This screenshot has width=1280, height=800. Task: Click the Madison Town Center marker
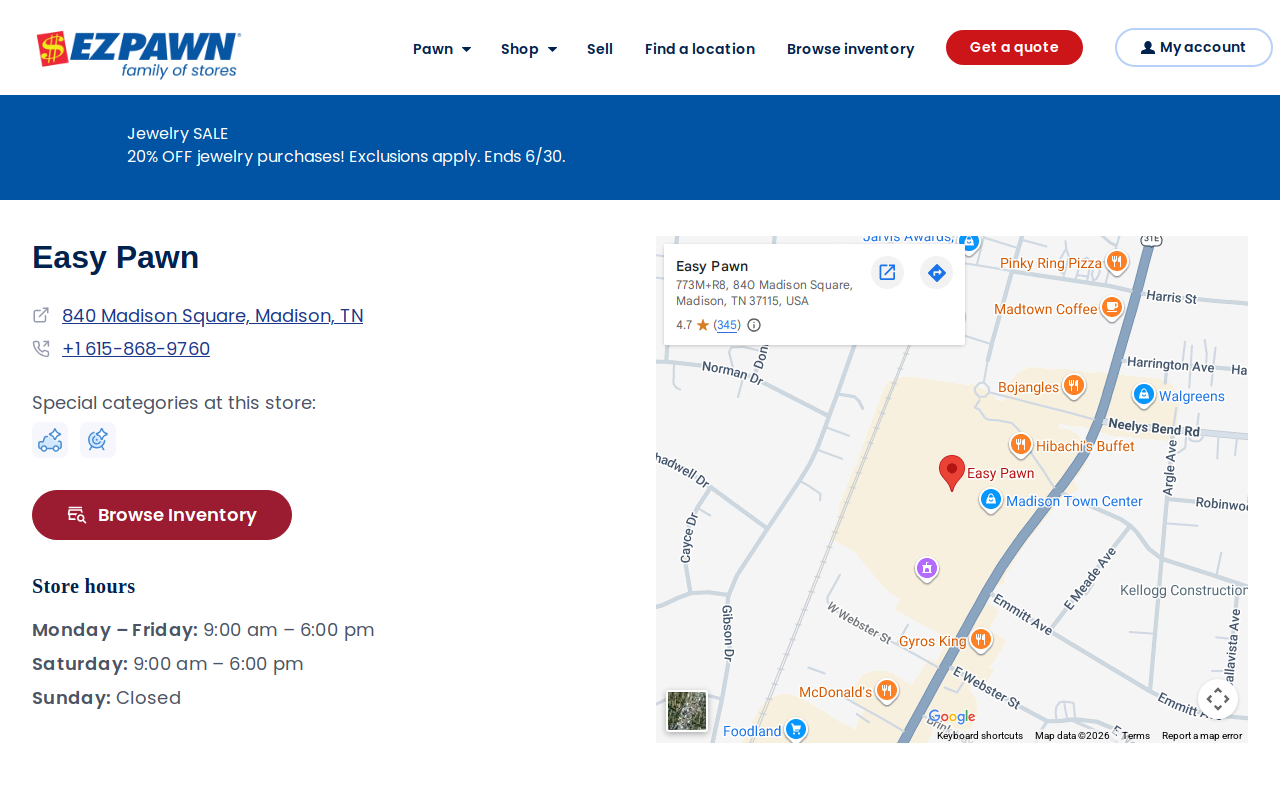(991, 500)
